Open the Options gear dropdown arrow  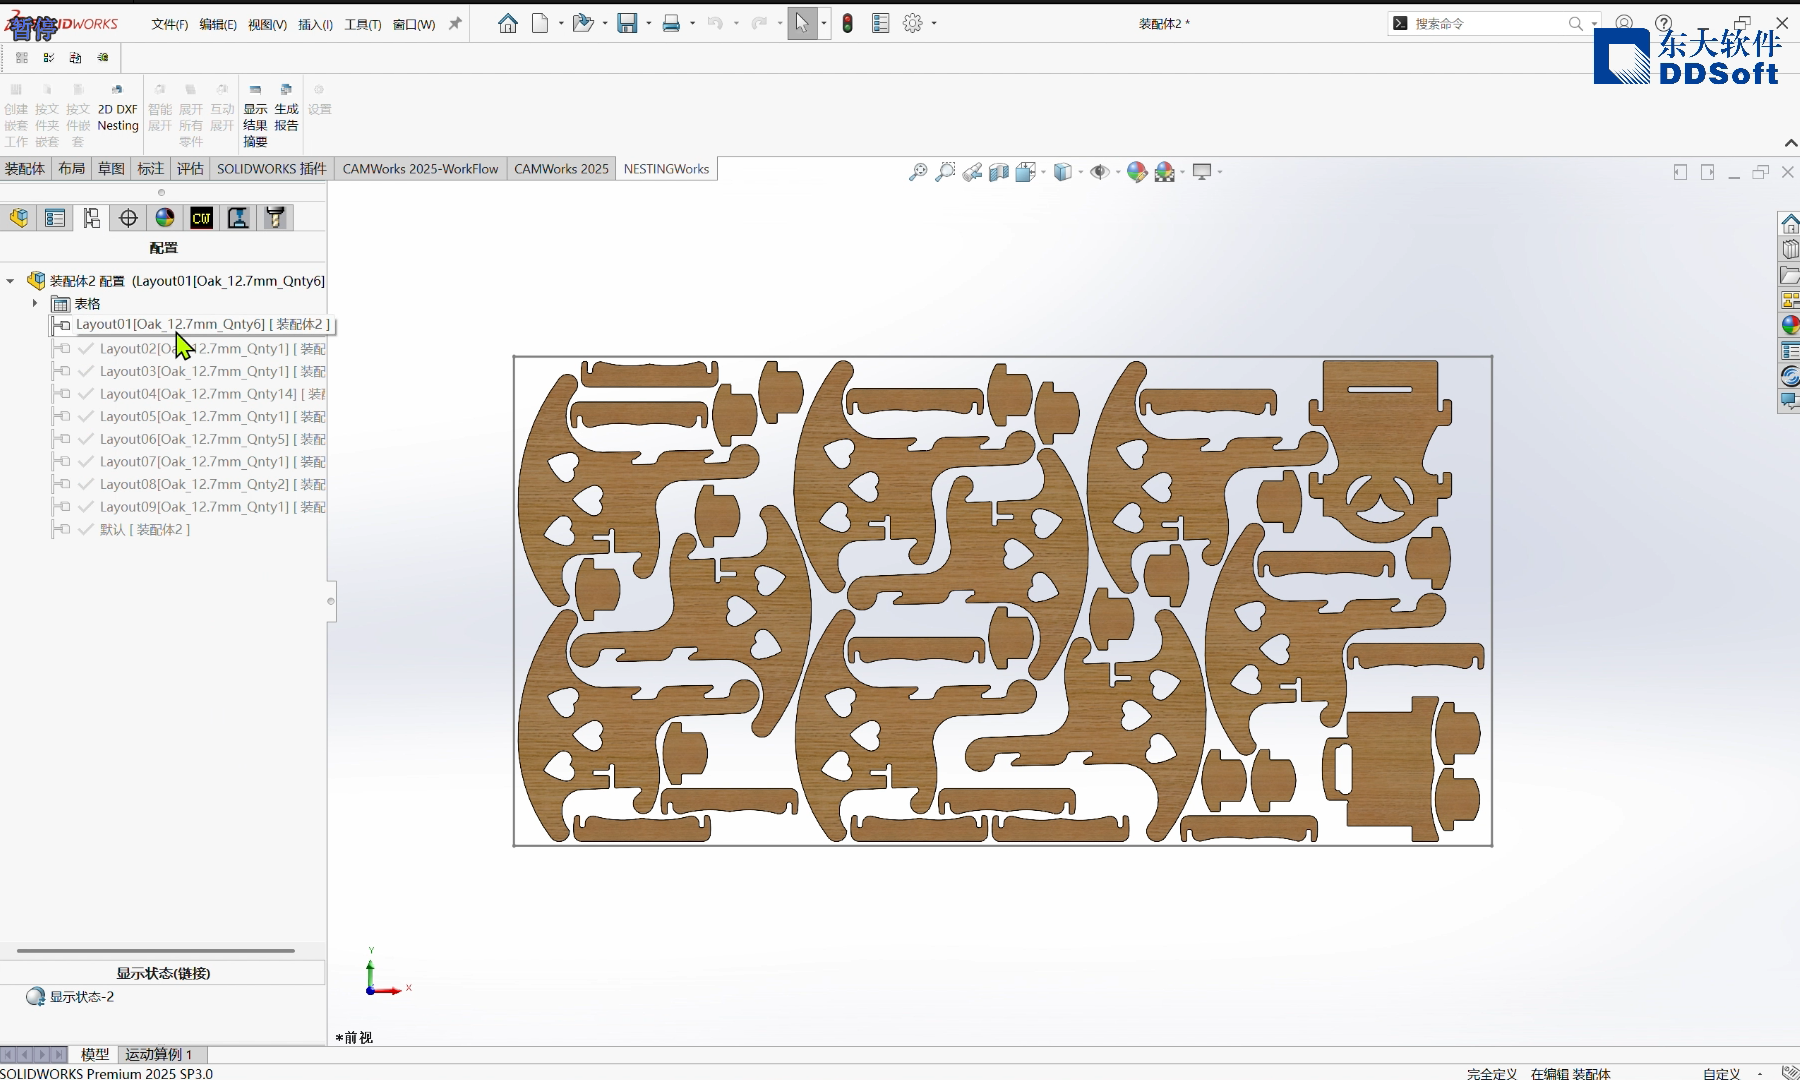(934, 23)
